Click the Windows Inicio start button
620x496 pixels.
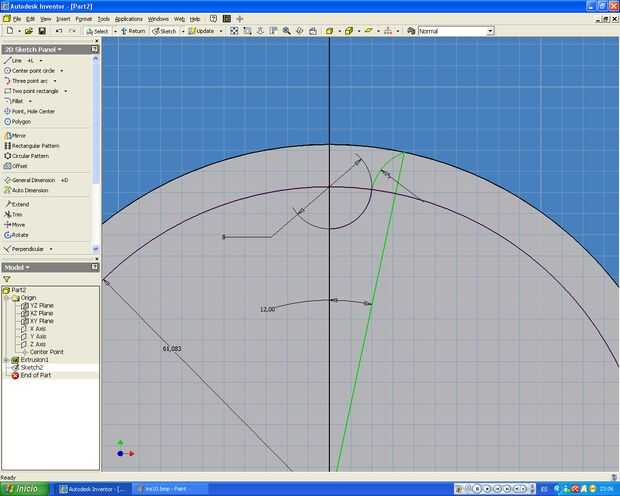pos(25,489)
